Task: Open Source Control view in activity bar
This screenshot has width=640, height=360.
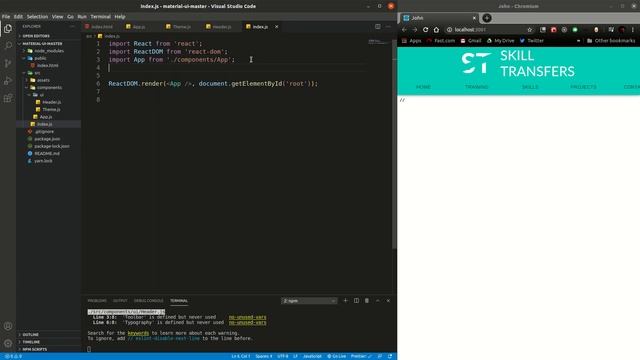Action: pos(8,63)
